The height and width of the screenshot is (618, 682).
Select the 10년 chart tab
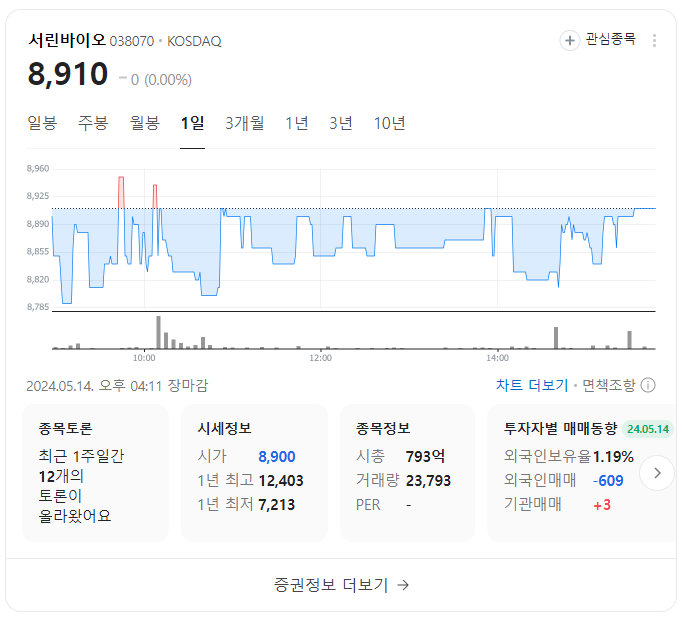(389, 123)
